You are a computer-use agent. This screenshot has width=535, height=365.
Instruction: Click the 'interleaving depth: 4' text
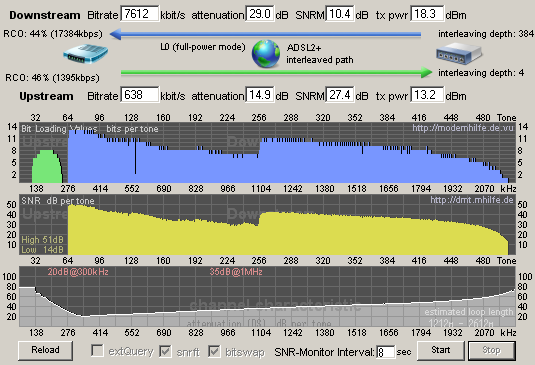(x=481, y=73)
